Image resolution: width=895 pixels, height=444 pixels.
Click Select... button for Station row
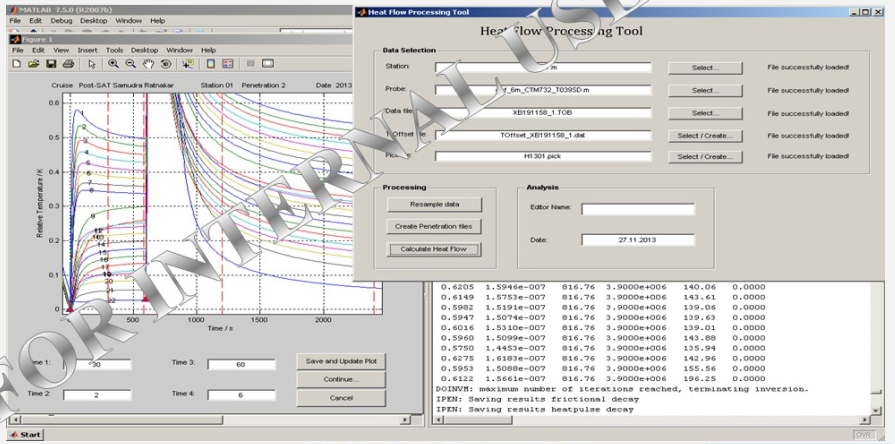pyautogui.click(x=705, y=68)
